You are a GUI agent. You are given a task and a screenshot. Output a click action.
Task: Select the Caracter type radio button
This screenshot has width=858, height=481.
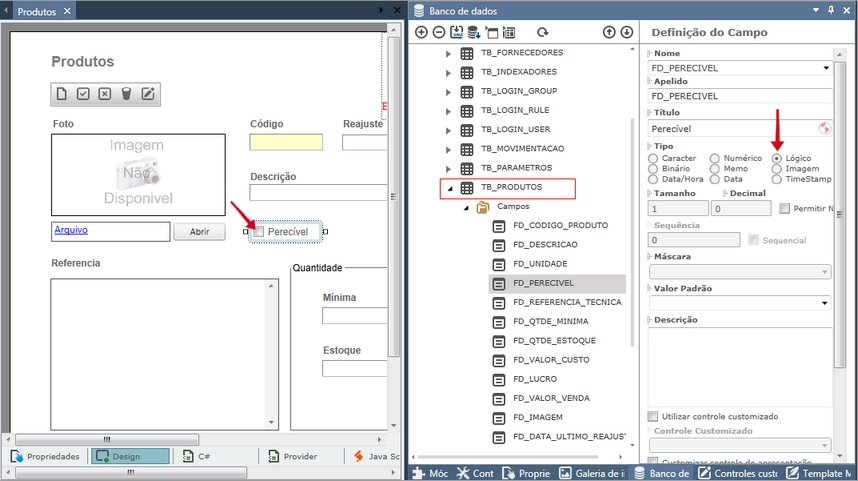tap(653, 158)
